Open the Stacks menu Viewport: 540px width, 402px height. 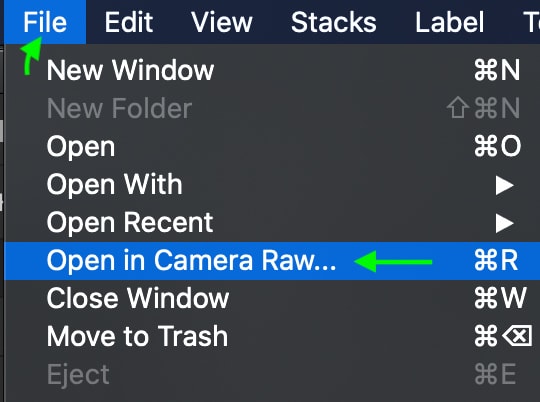point(333,22)
